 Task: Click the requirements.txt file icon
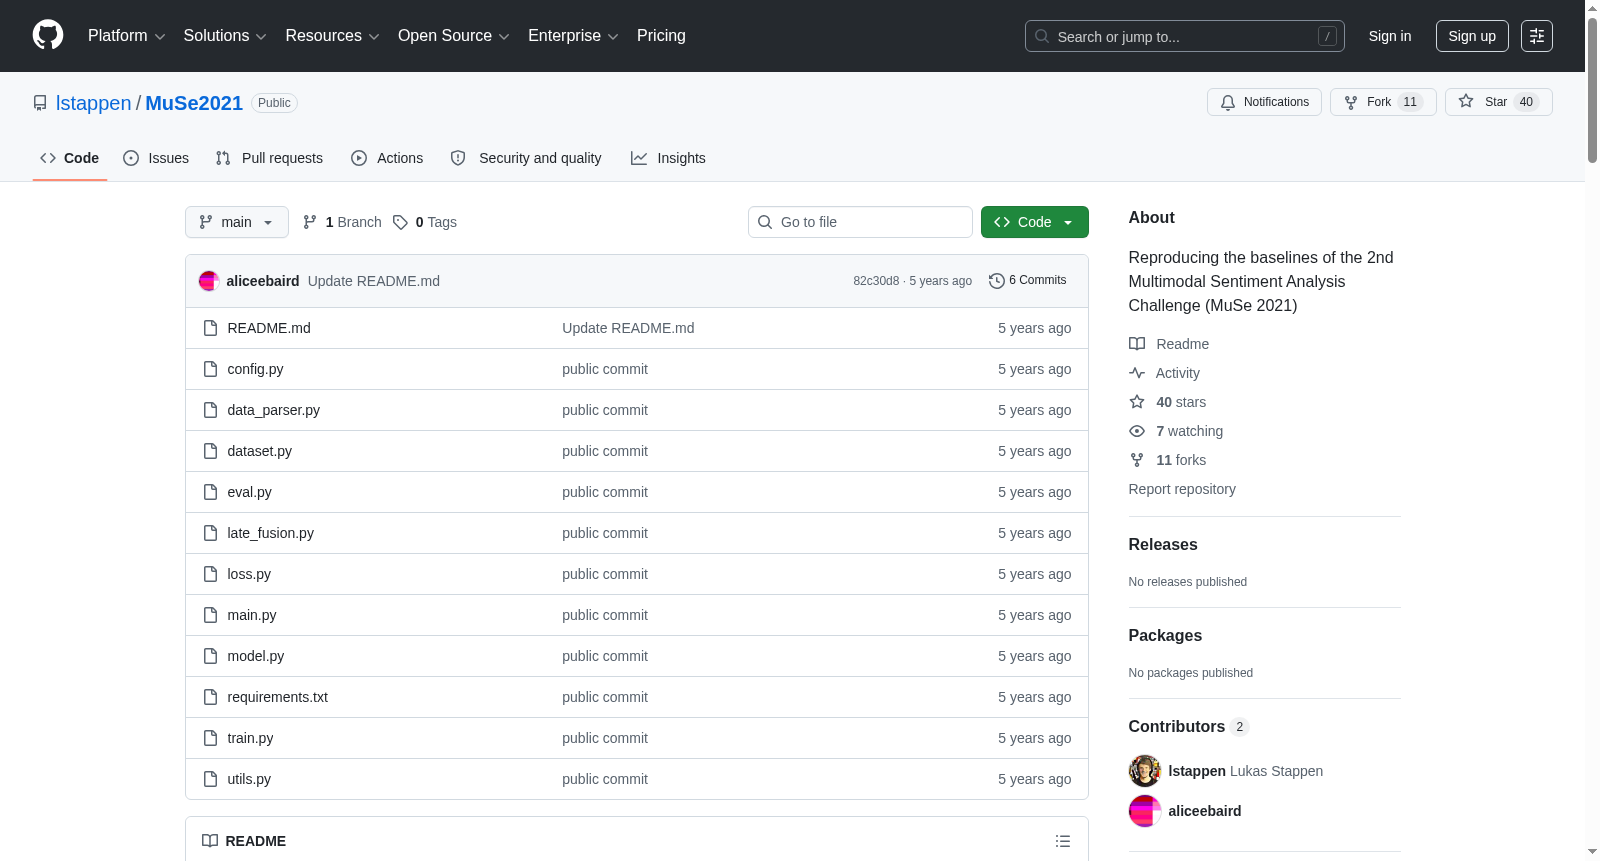coord(210,697)
